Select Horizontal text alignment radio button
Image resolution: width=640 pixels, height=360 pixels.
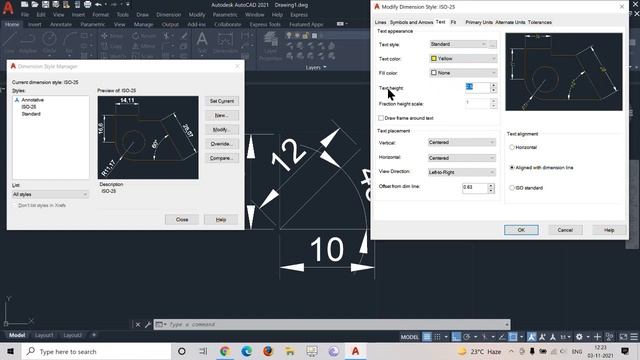pyautogui.click(x=512, y=147)
